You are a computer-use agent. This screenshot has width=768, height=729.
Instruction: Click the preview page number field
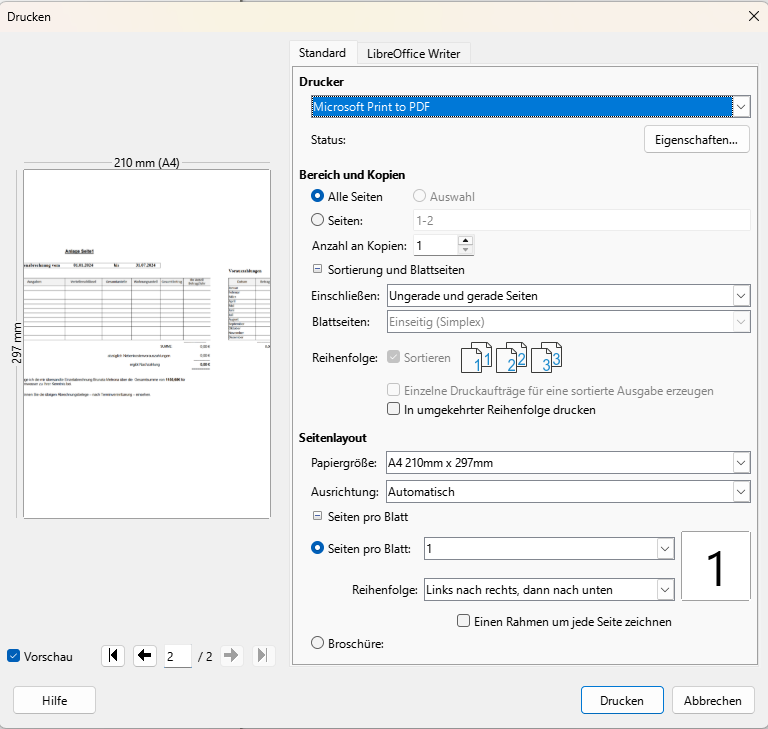(177, 656)
